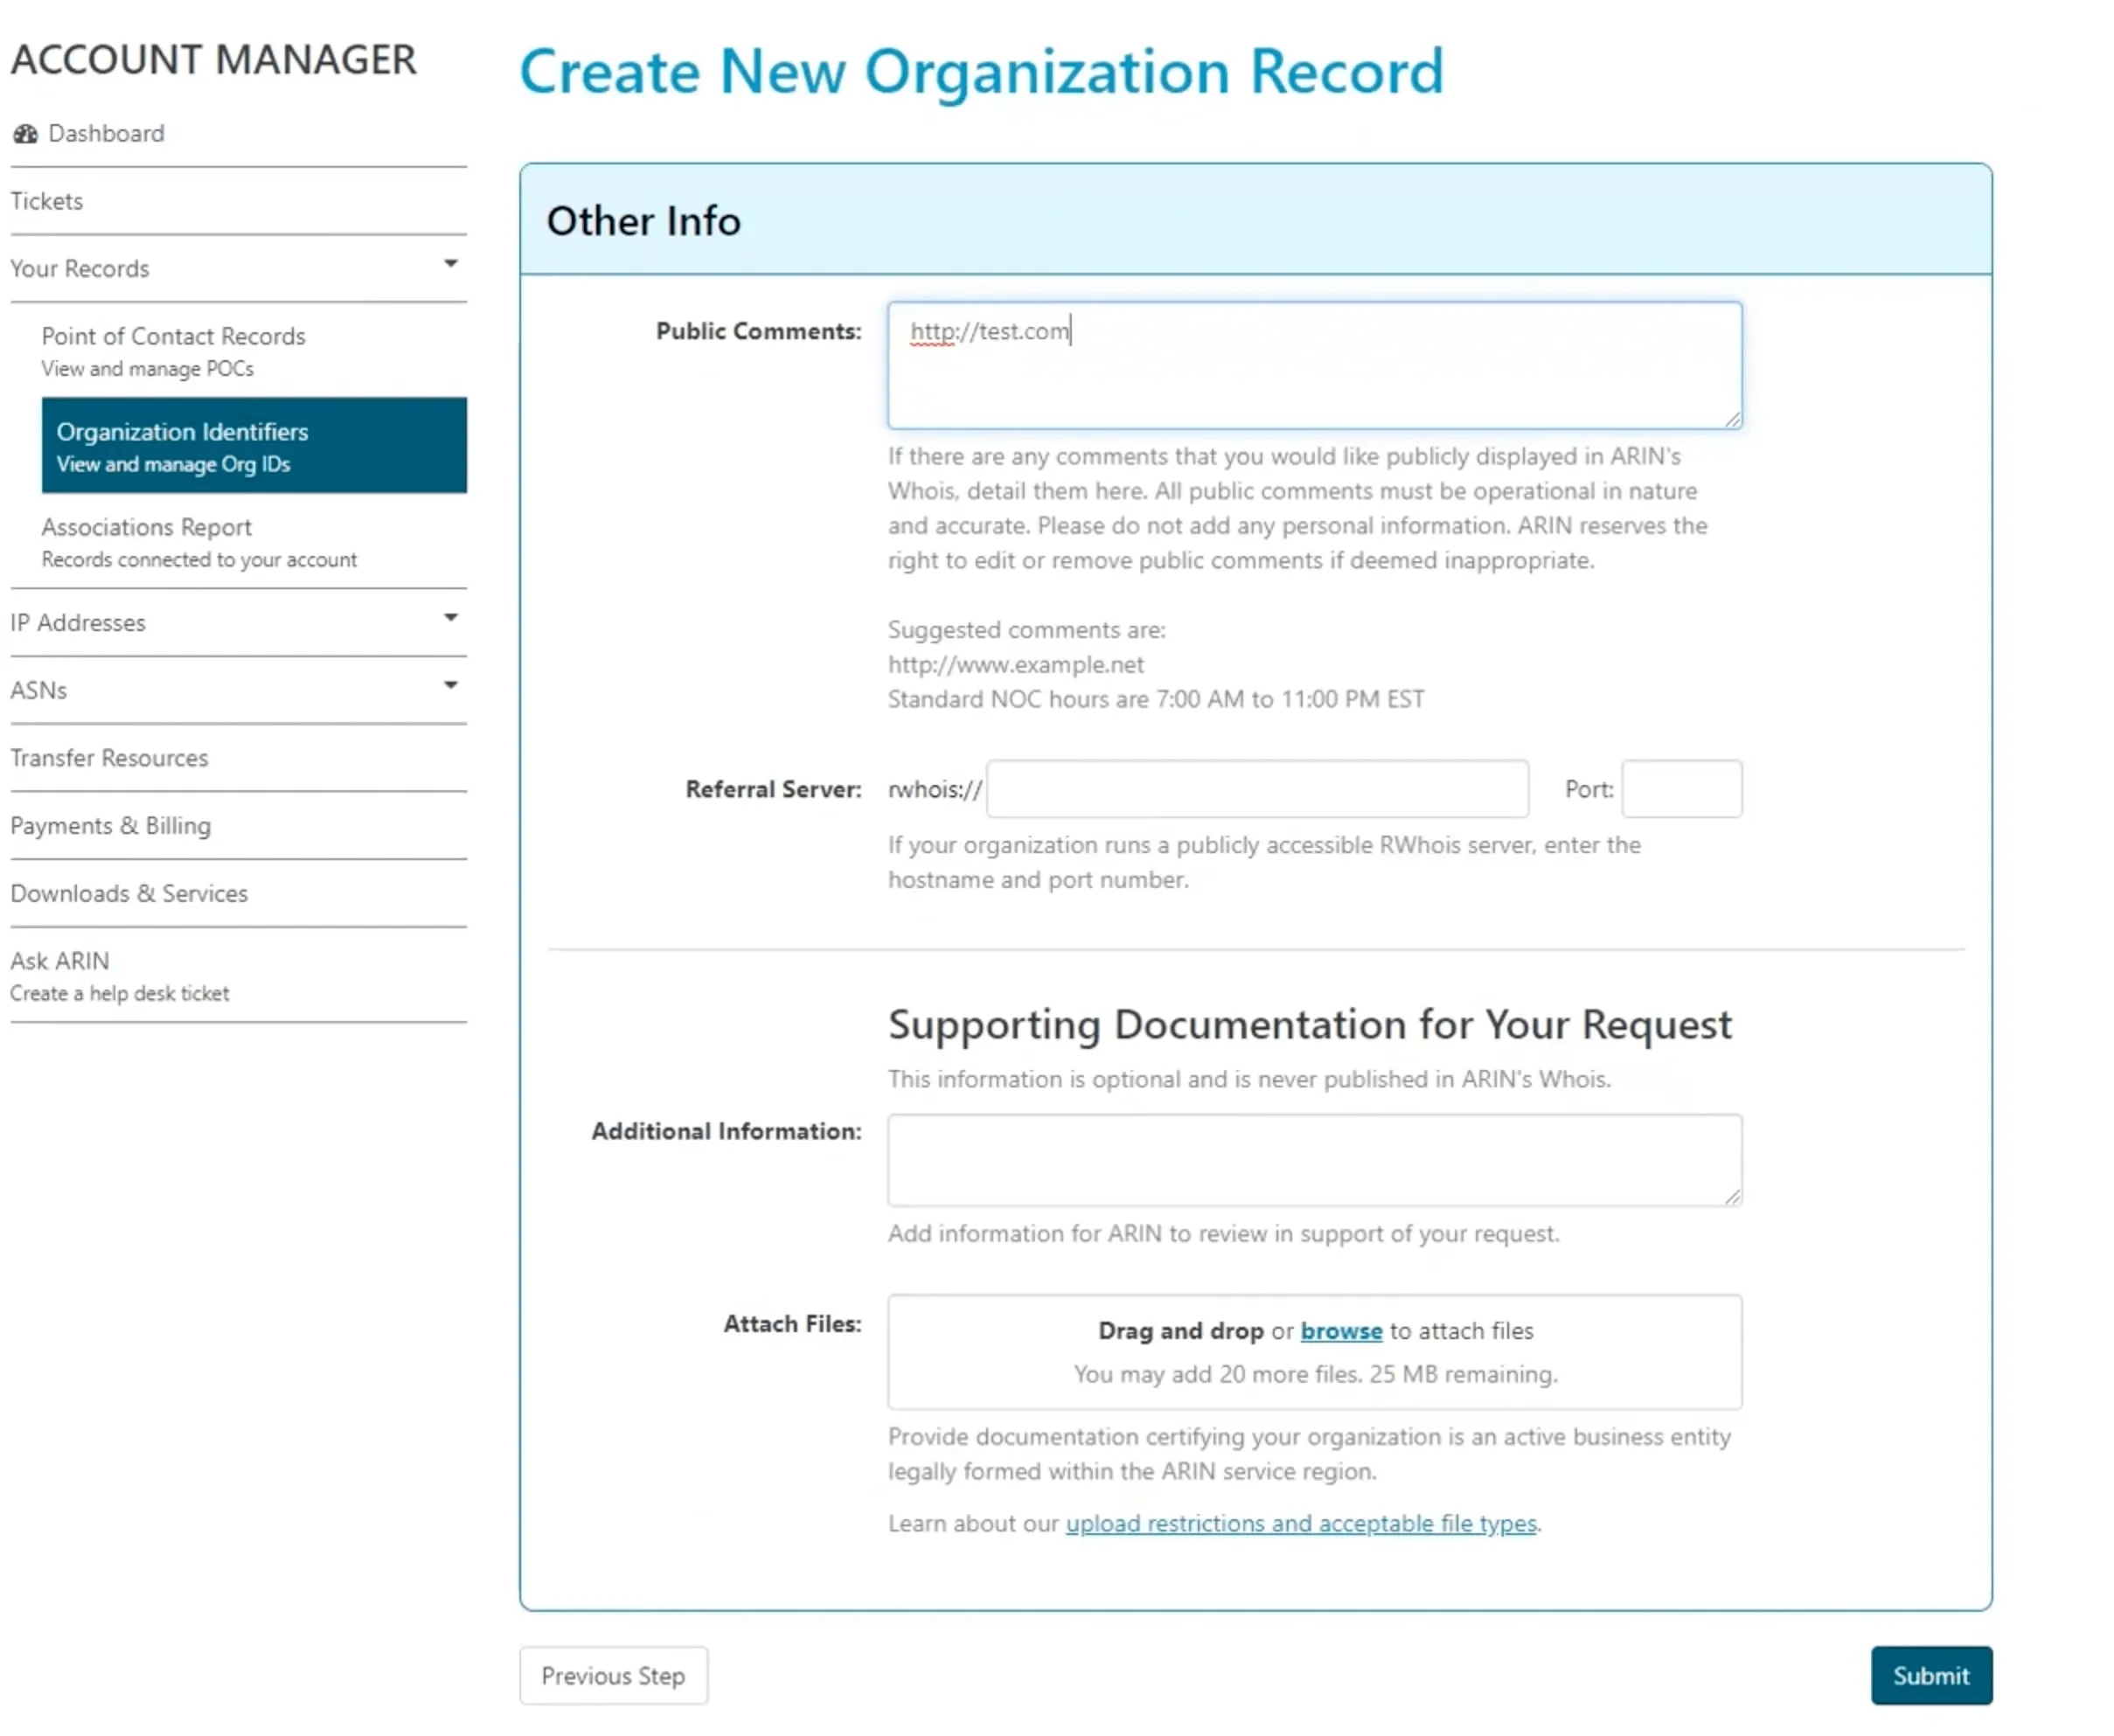This screenshot has height=1736, width=2114.
Task: Open the Associations Report
Action: tap(146, 528)
